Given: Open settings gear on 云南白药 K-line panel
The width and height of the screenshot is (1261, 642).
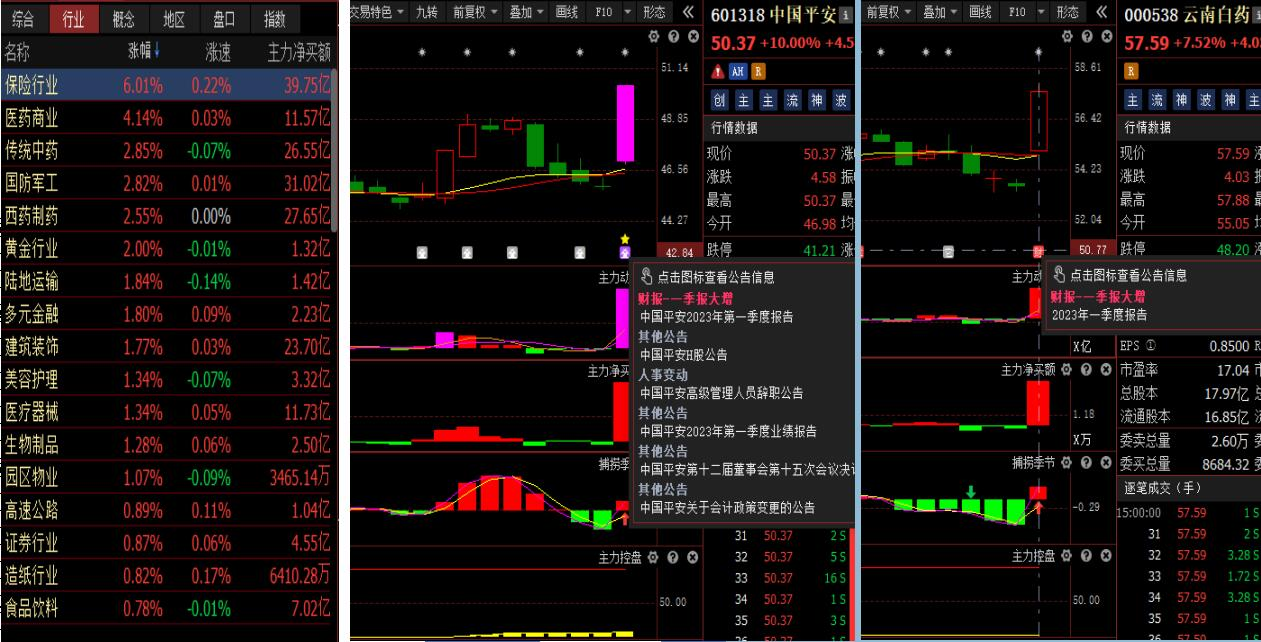Looking at the screenshot, I should (x=1069, y=36).
